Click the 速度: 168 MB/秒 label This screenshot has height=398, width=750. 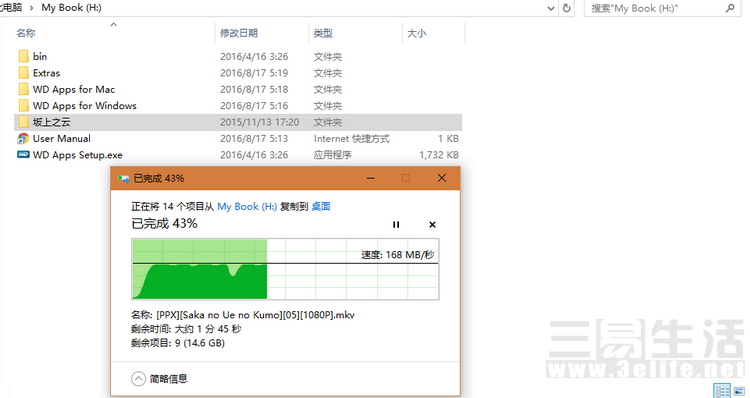(x=397, y=254)
